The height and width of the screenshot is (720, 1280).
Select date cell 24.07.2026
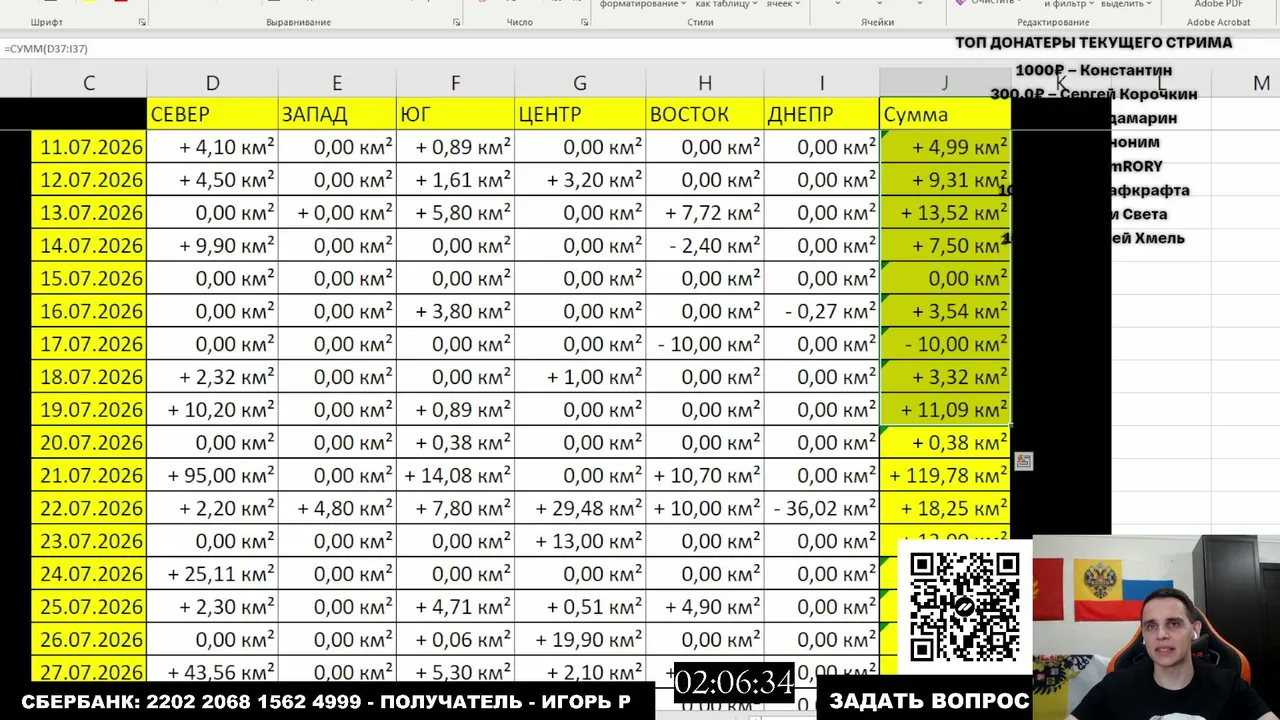tap(89, 574)
